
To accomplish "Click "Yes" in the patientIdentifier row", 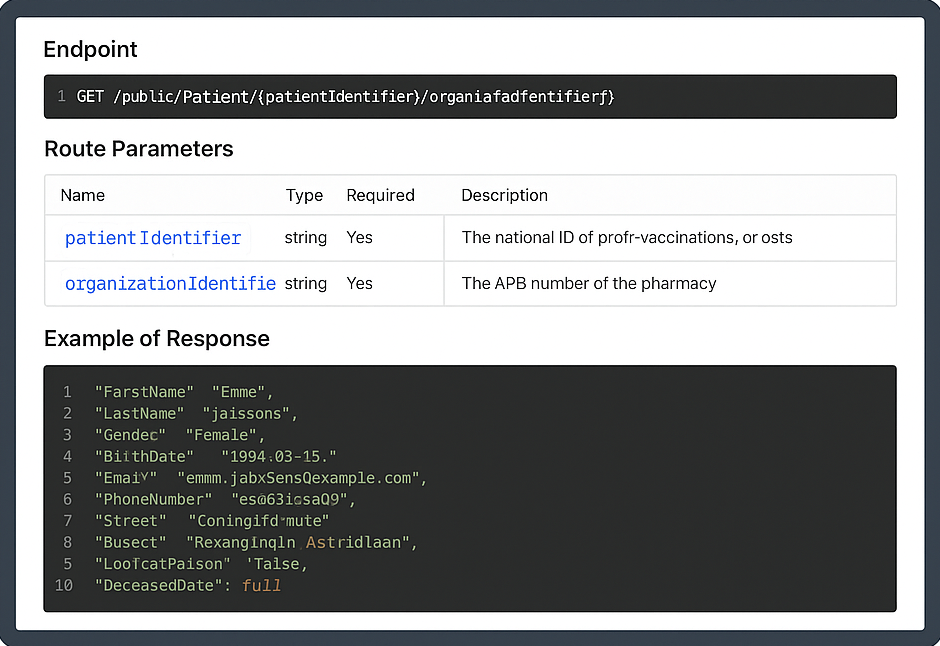I will (360, 238).
